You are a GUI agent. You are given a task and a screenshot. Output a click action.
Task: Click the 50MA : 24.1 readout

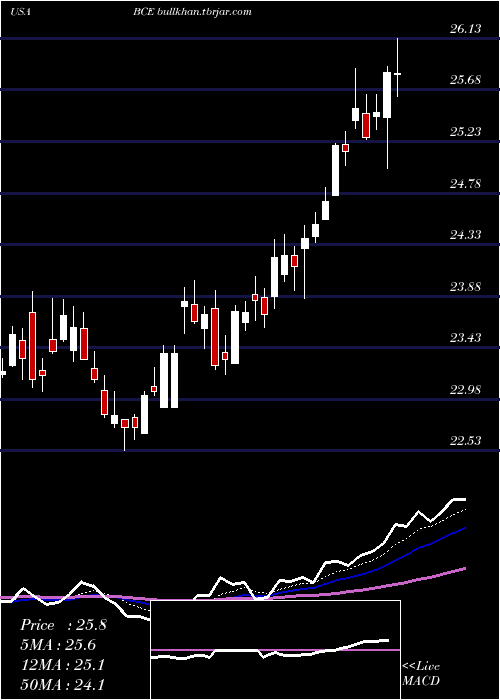[62, 684]
